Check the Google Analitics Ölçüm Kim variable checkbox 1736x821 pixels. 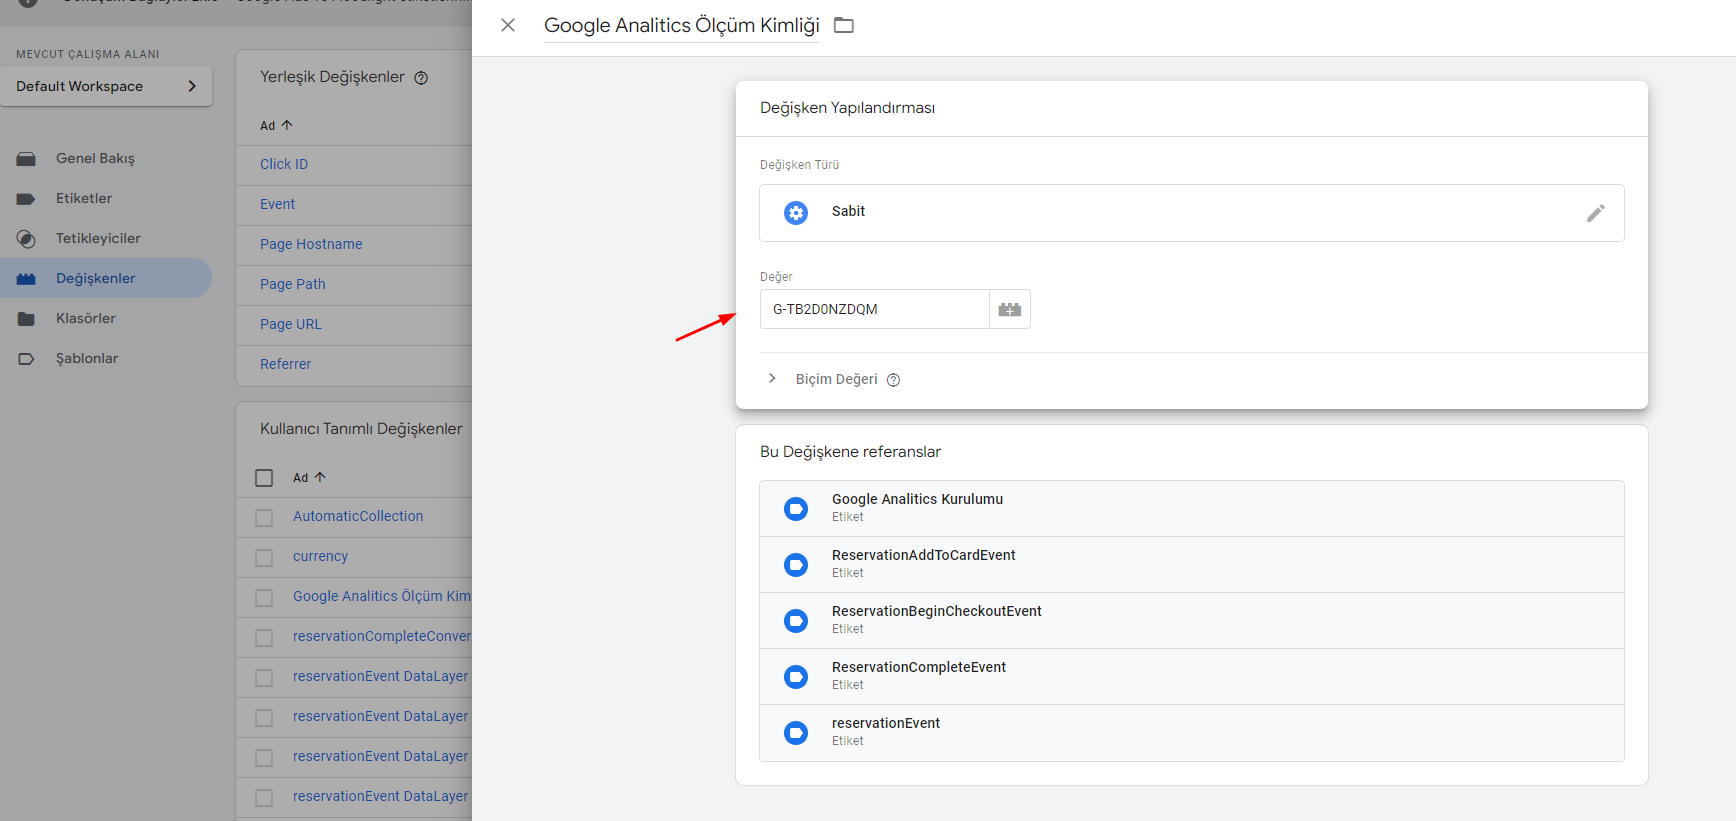click(x=264, y=598)
